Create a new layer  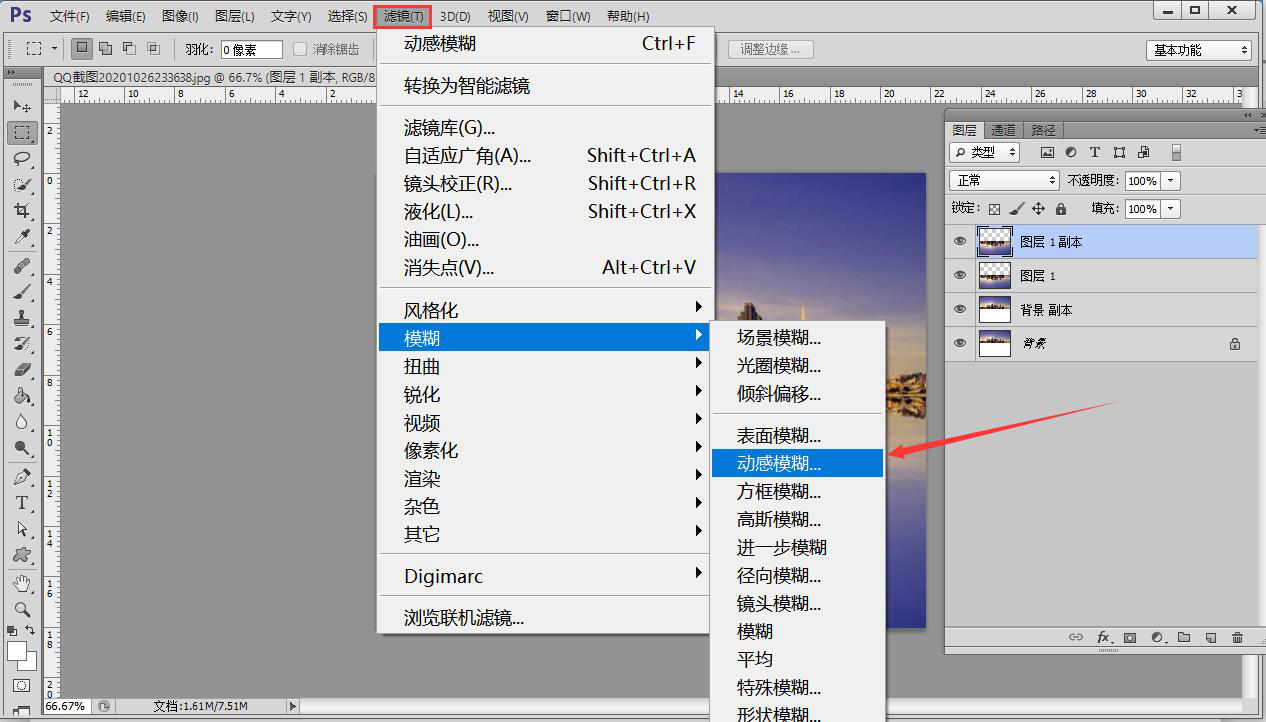pyautogui.click(x=1210, y=637)
